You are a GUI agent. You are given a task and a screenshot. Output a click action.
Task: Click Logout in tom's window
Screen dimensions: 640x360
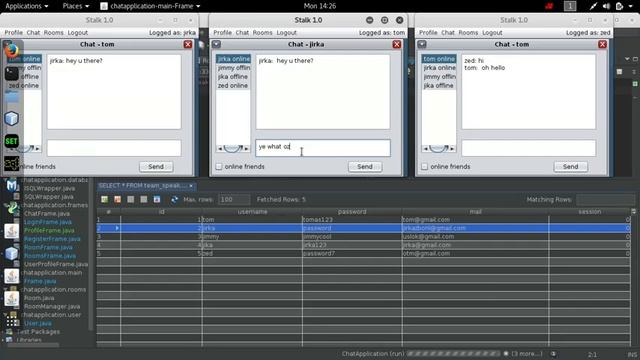coord(287,33)
